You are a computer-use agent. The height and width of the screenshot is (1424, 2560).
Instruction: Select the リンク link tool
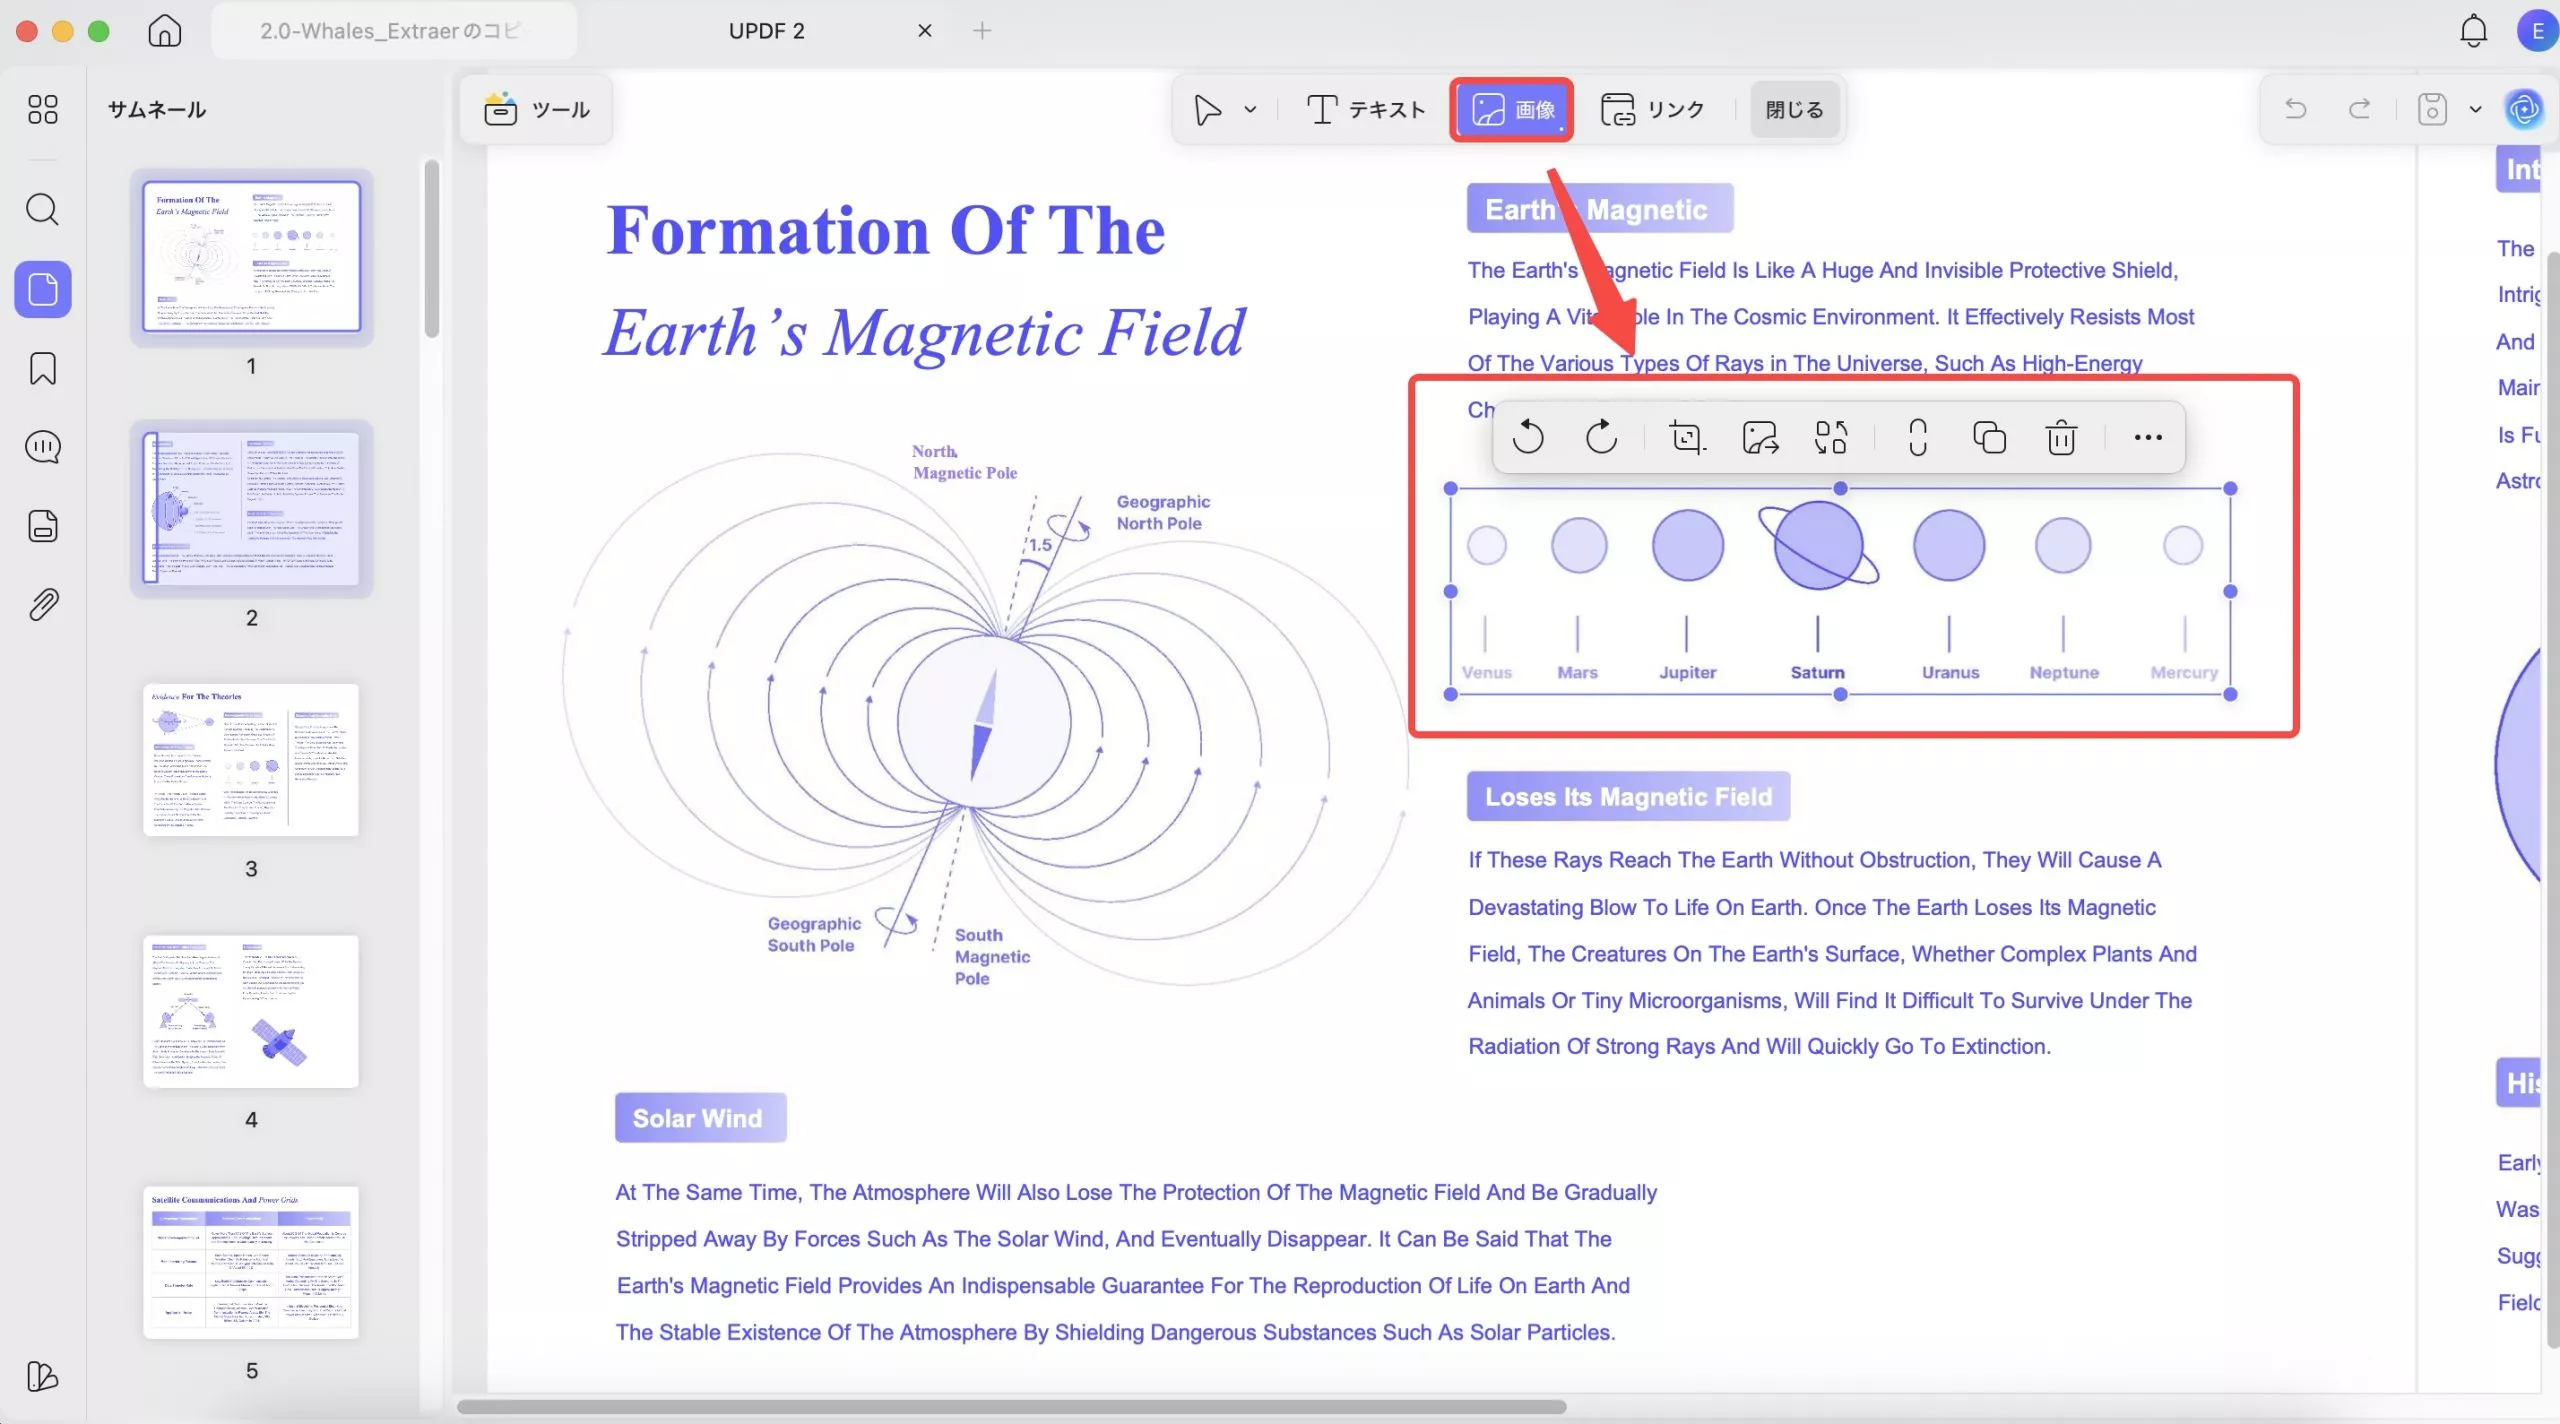[1653, 109]
